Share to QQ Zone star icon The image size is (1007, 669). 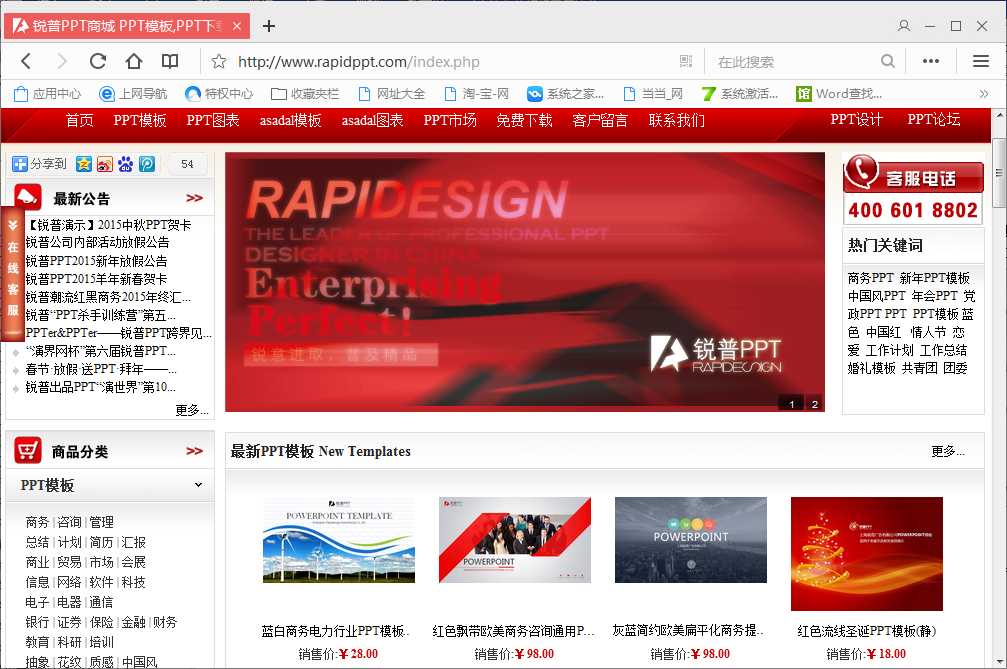point(83,164)
